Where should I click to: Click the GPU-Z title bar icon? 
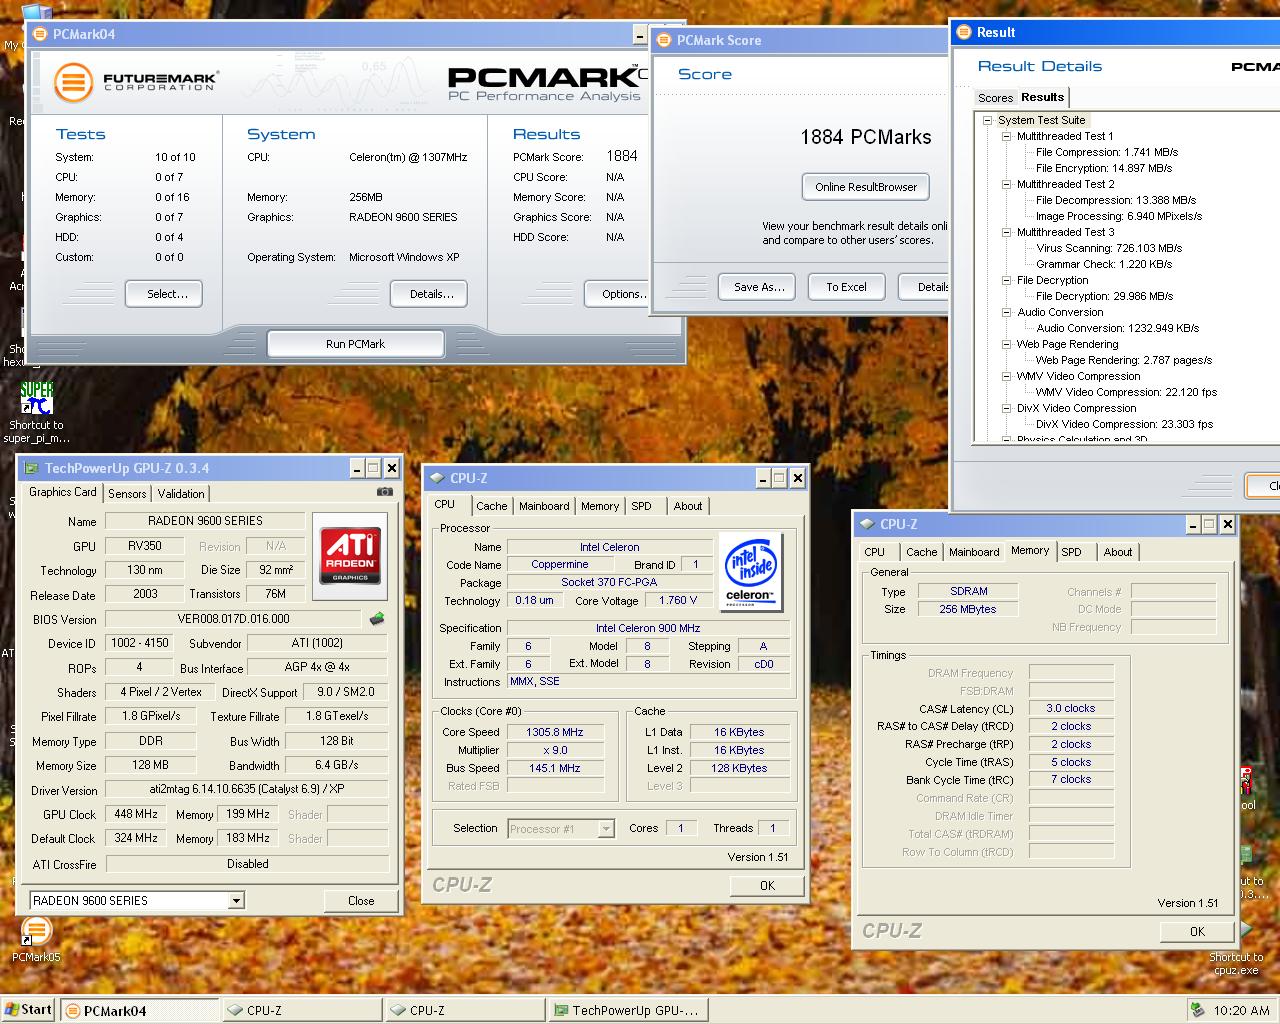tap(31, 468)
